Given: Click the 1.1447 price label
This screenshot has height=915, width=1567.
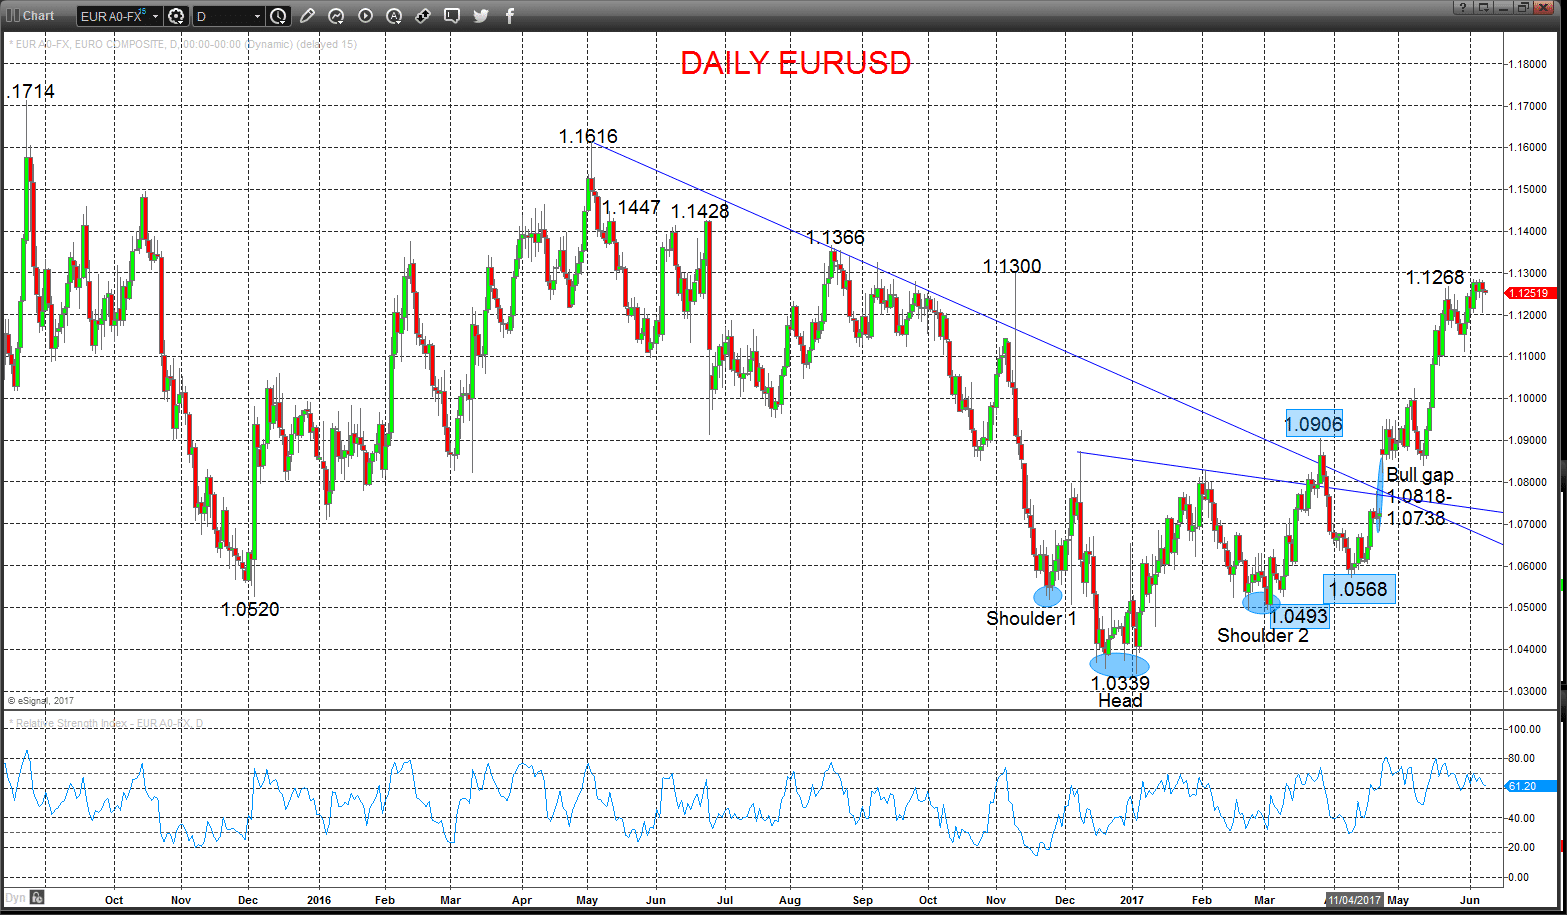Looking at the screenshot, I should pyautogui.click(x=631, y=207).
